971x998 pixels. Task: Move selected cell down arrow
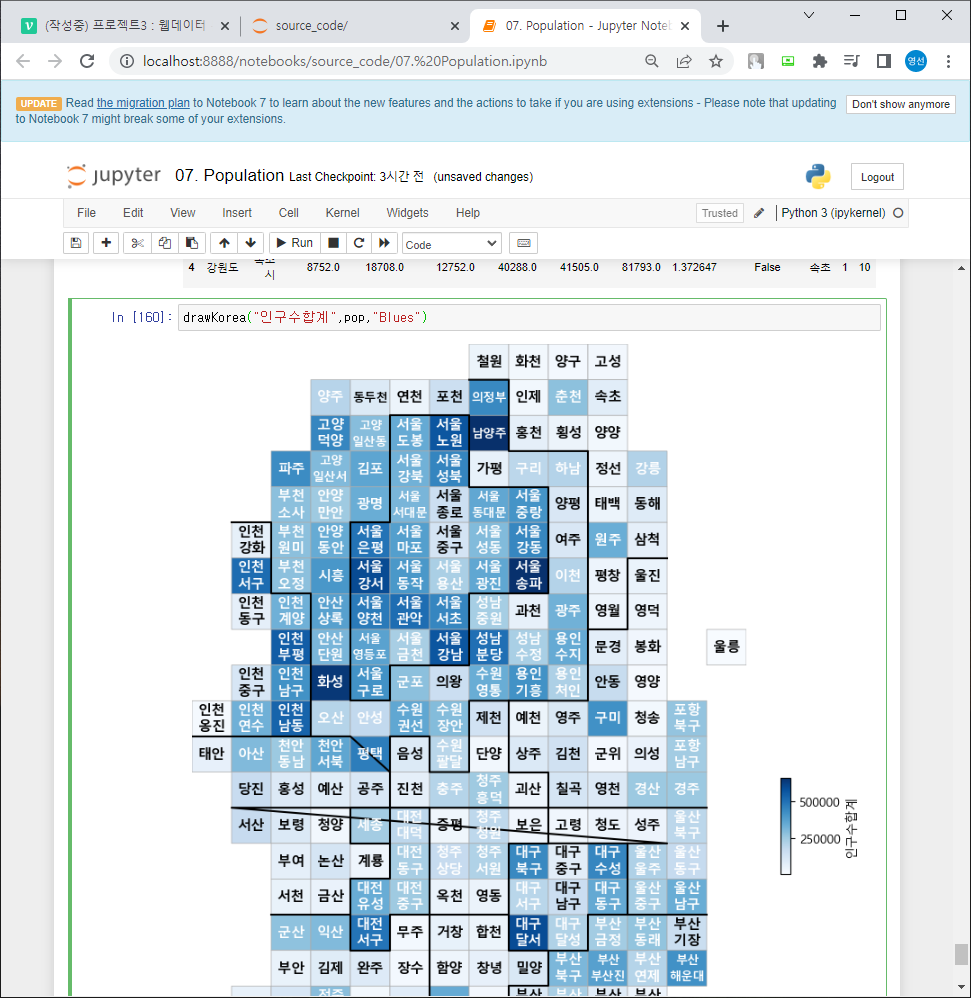(x=251, y=243)
